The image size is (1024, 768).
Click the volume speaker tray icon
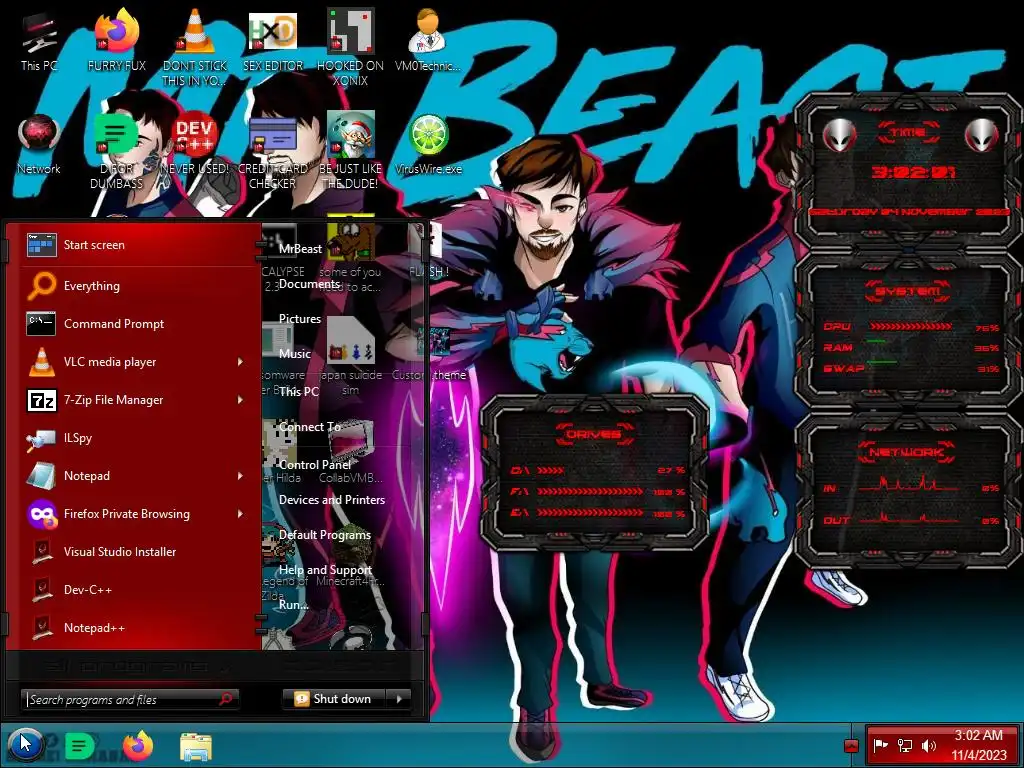(x=928, y=745)
